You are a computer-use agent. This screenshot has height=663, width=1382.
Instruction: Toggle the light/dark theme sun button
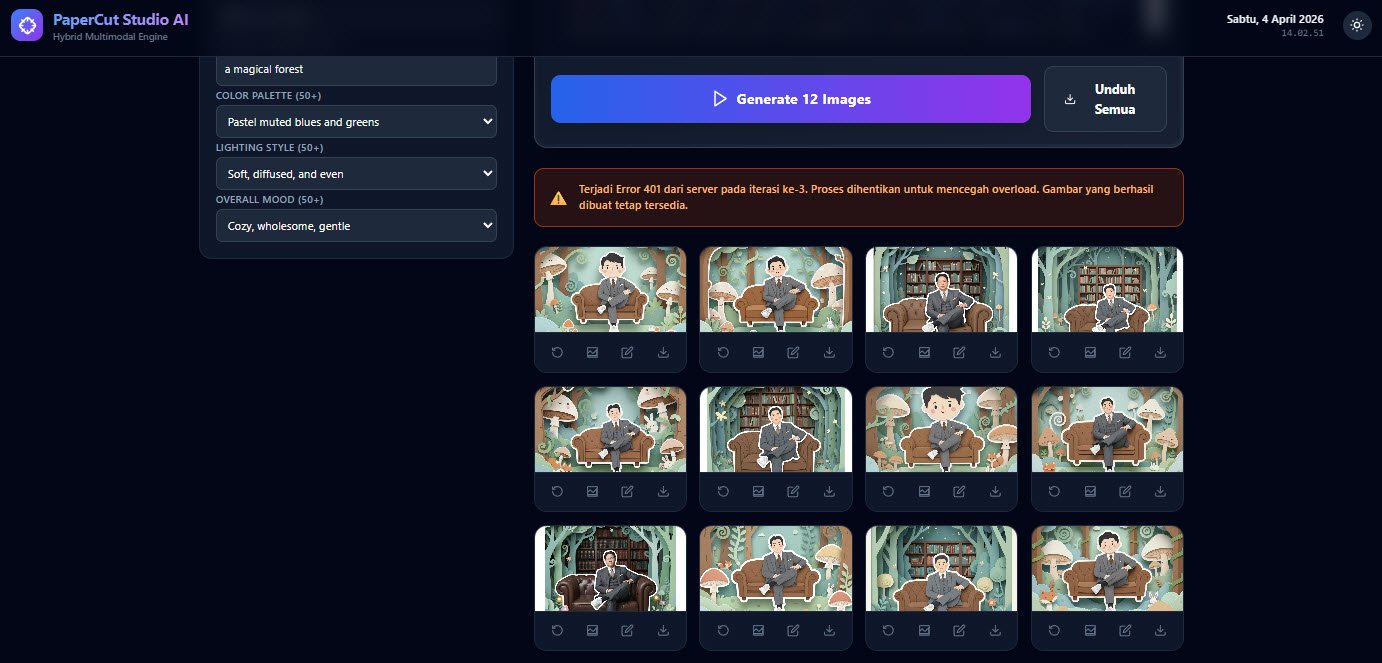coord(1357,25)
